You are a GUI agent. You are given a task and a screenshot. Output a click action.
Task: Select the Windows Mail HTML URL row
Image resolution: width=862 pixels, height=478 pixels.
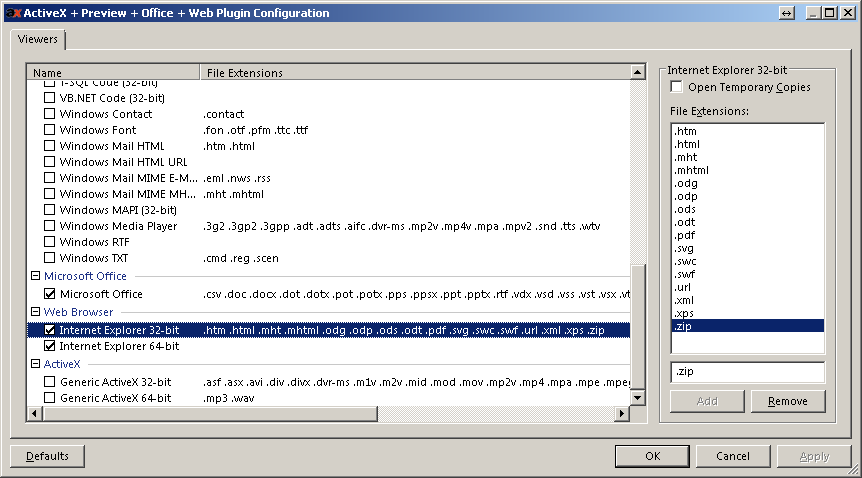pos(329,162)
